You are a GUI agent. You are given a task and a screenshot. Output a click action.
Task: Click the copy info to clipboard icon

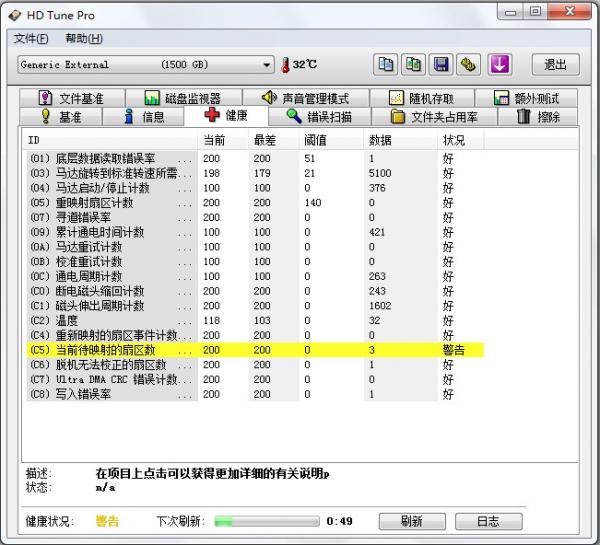(385, 64)
